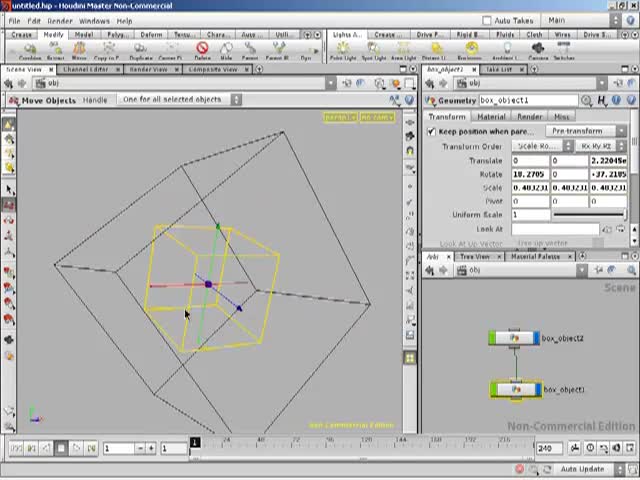Click the network editor search icon

click(x=631, y=270)
